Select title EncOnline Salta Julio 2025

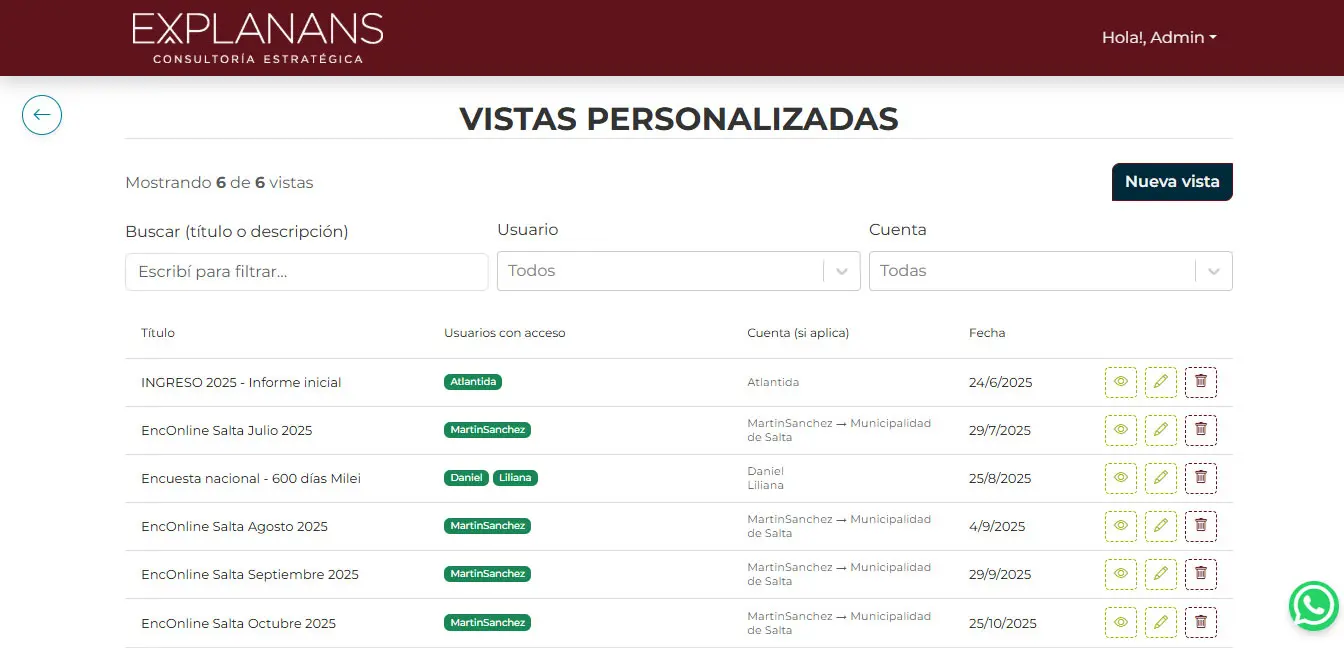tap(227, 431)
